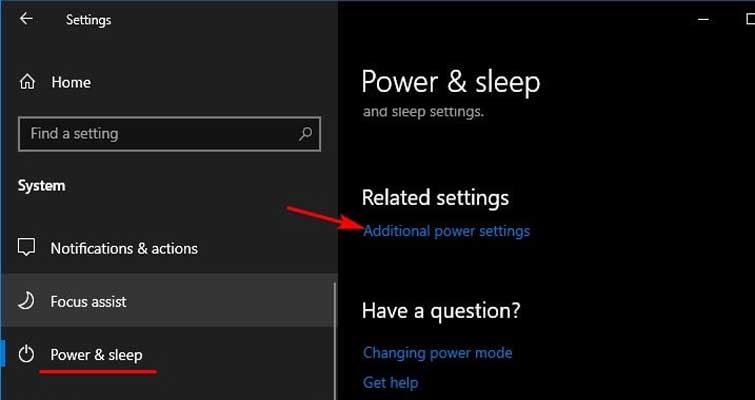Click the Get help link
Screen dimensions: 755x400
point(391,383)
